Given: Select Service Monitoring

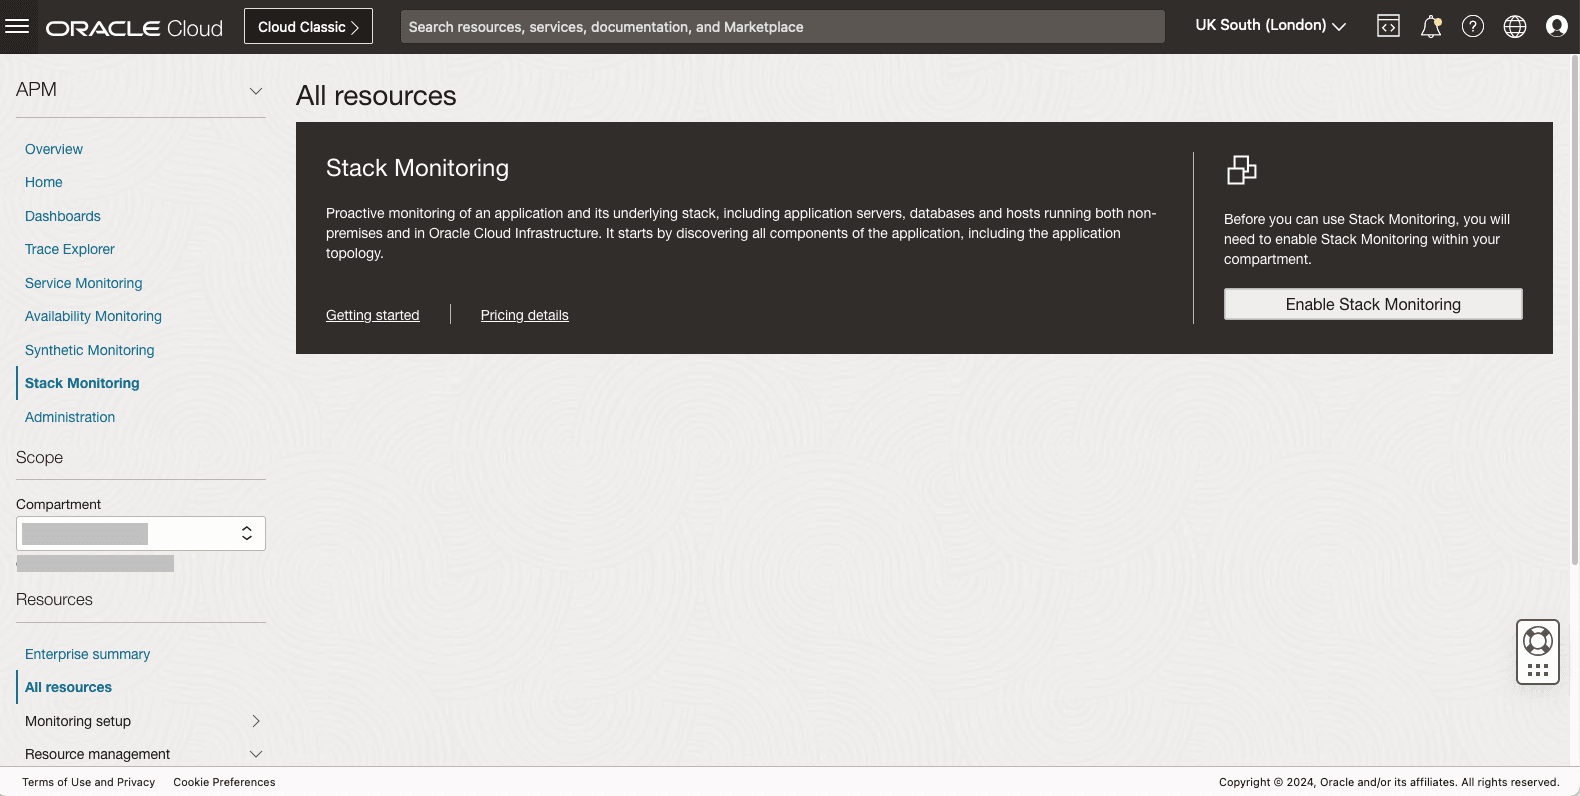Looking at the screenshot, I should click(x=84, y=283).
